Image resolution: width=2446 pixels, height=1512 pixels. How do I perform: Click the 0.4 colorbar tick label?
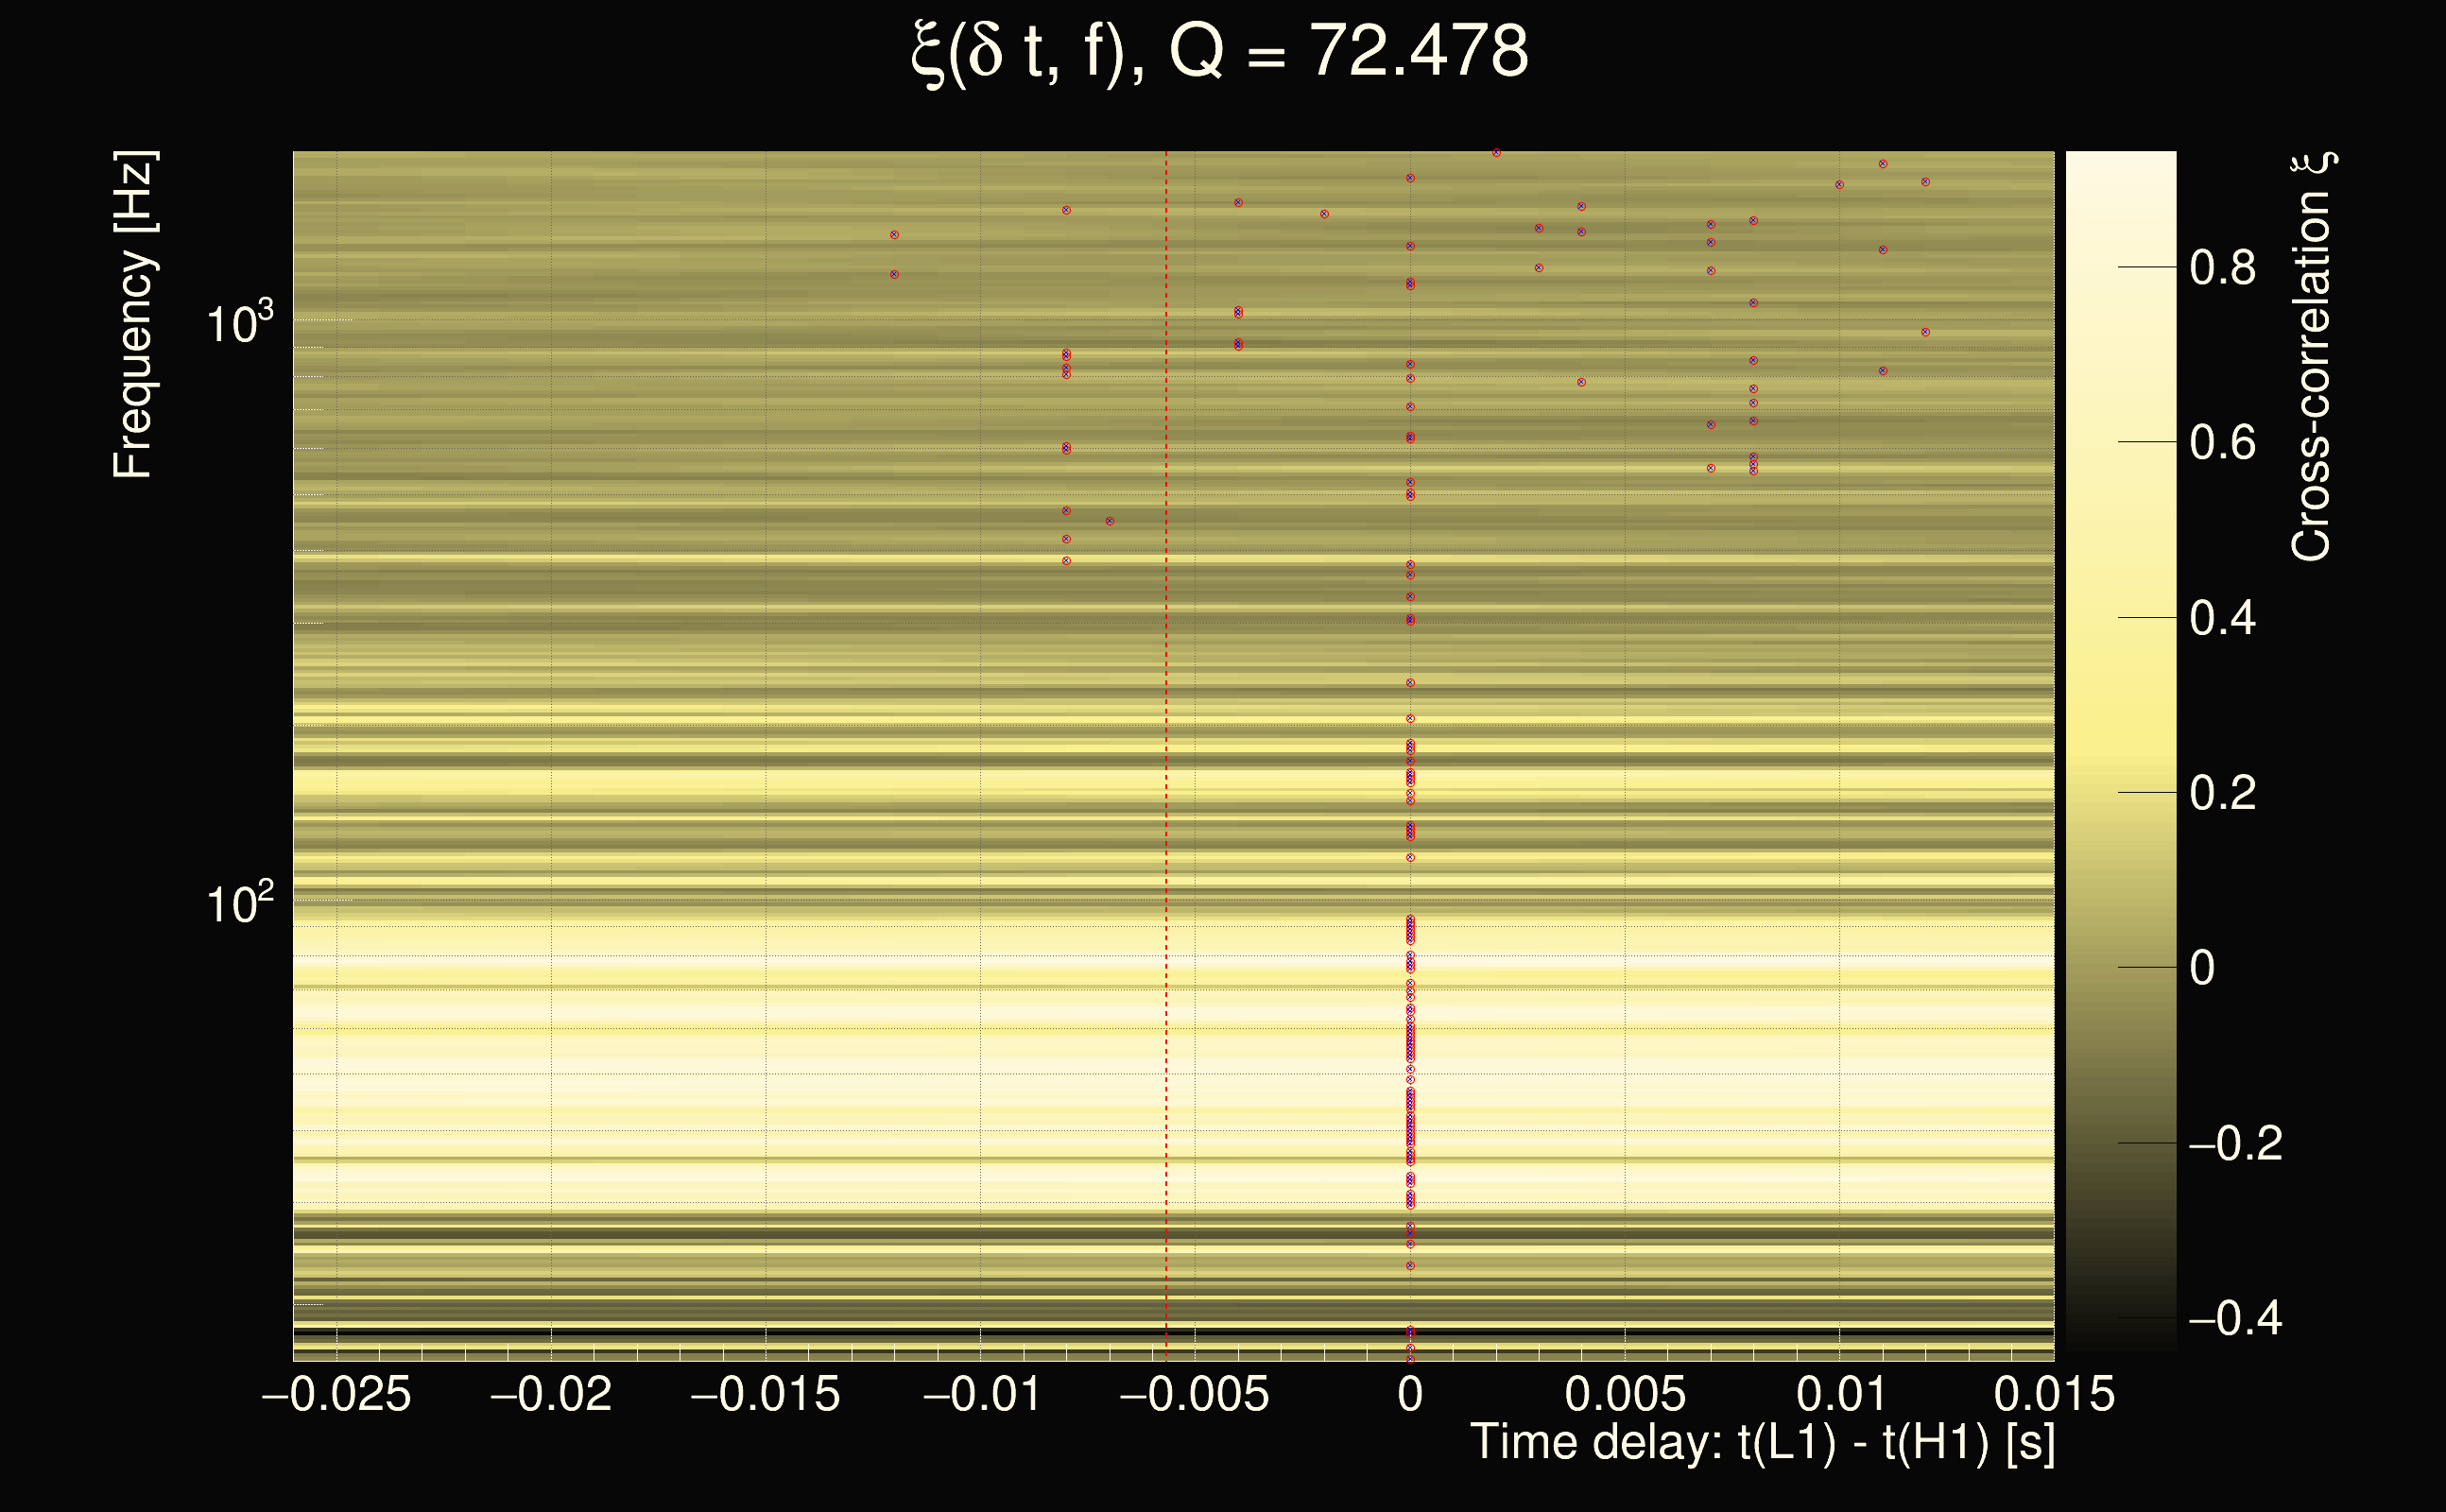coord(2222,618)
